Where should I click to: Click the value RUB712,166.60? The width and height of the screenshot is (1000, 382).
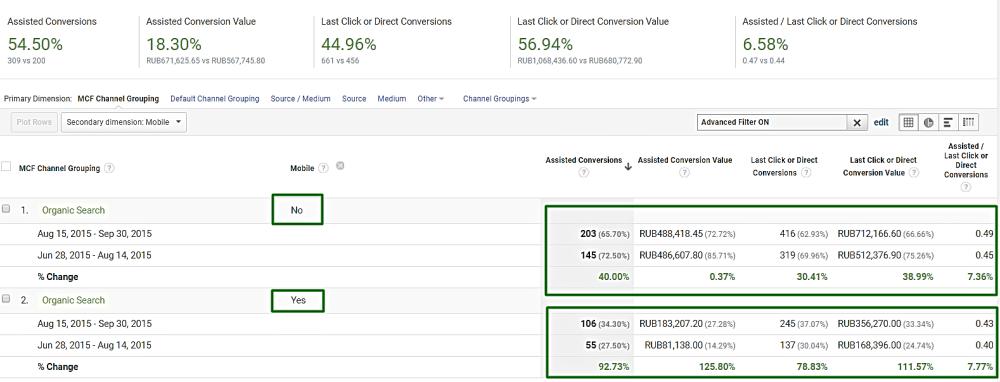[x=869, y=234]
